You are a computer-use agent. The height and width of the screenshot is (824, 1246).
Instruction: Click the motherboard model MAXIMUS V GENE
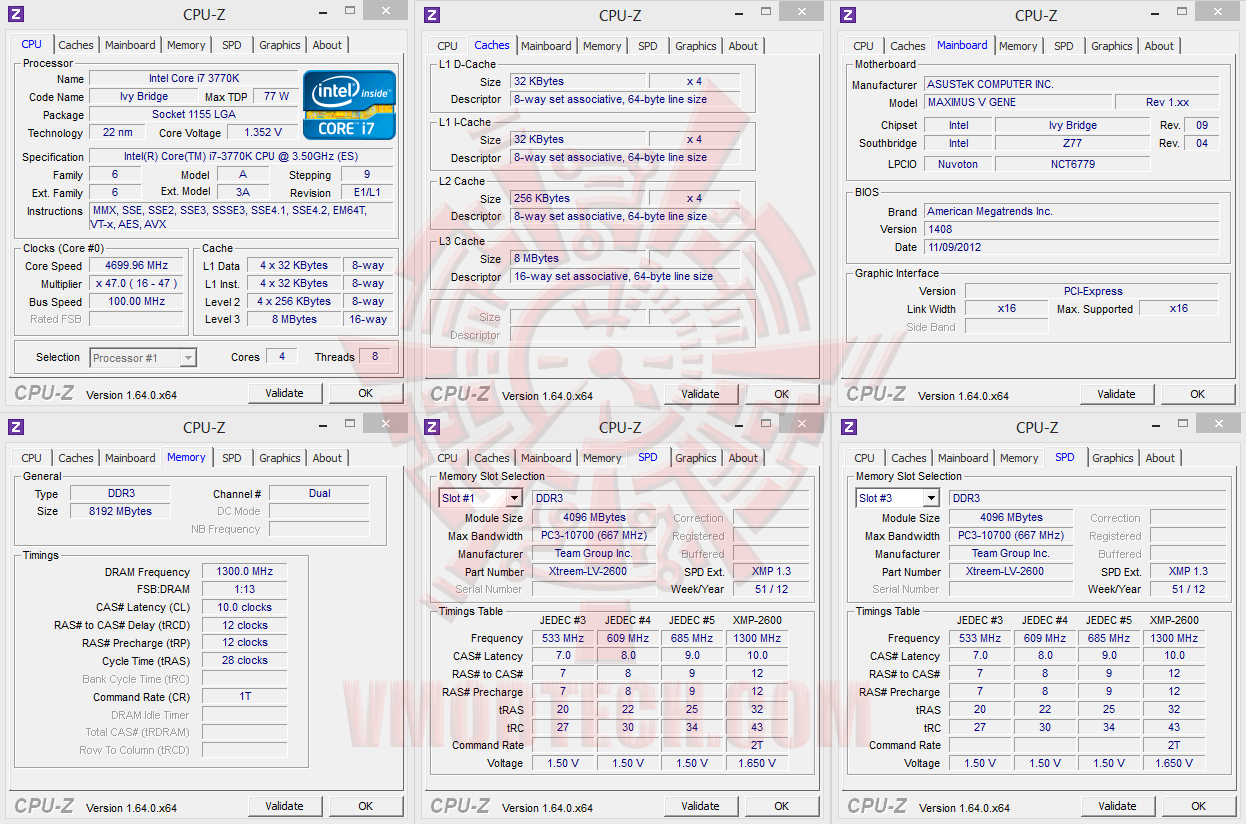(1017, 103)
